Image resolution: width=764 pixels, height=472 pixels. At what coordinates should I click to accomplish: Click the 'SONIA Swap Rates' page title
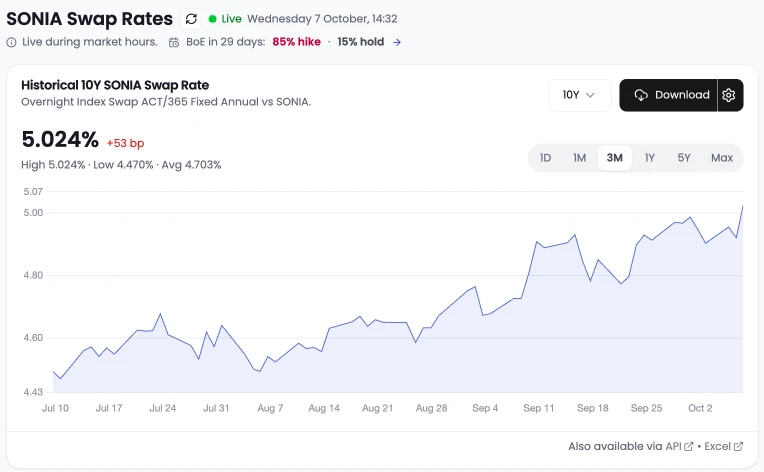(90, 19)
